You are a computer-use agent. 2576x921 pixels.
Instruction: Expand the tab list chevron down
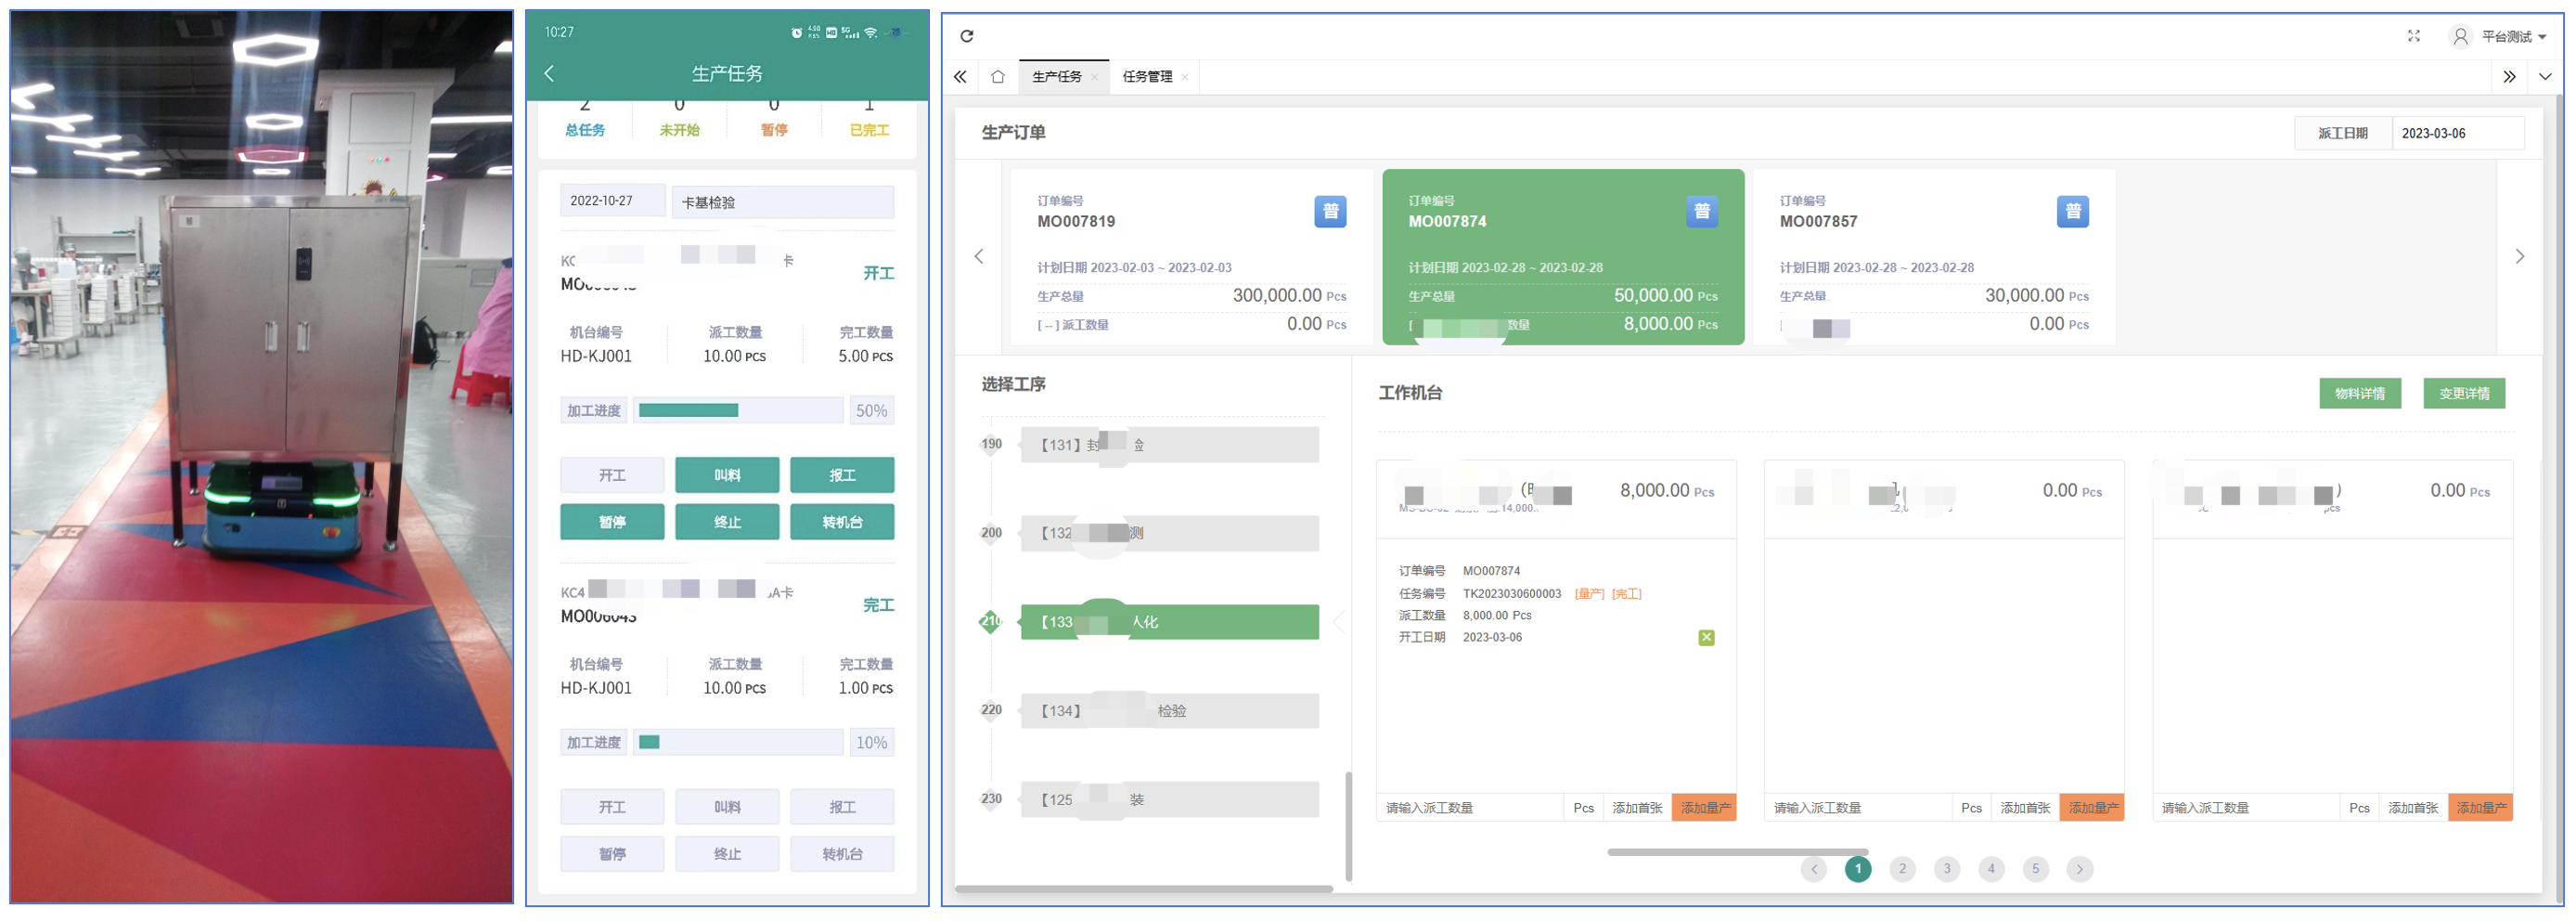[x=2545, y=76]
